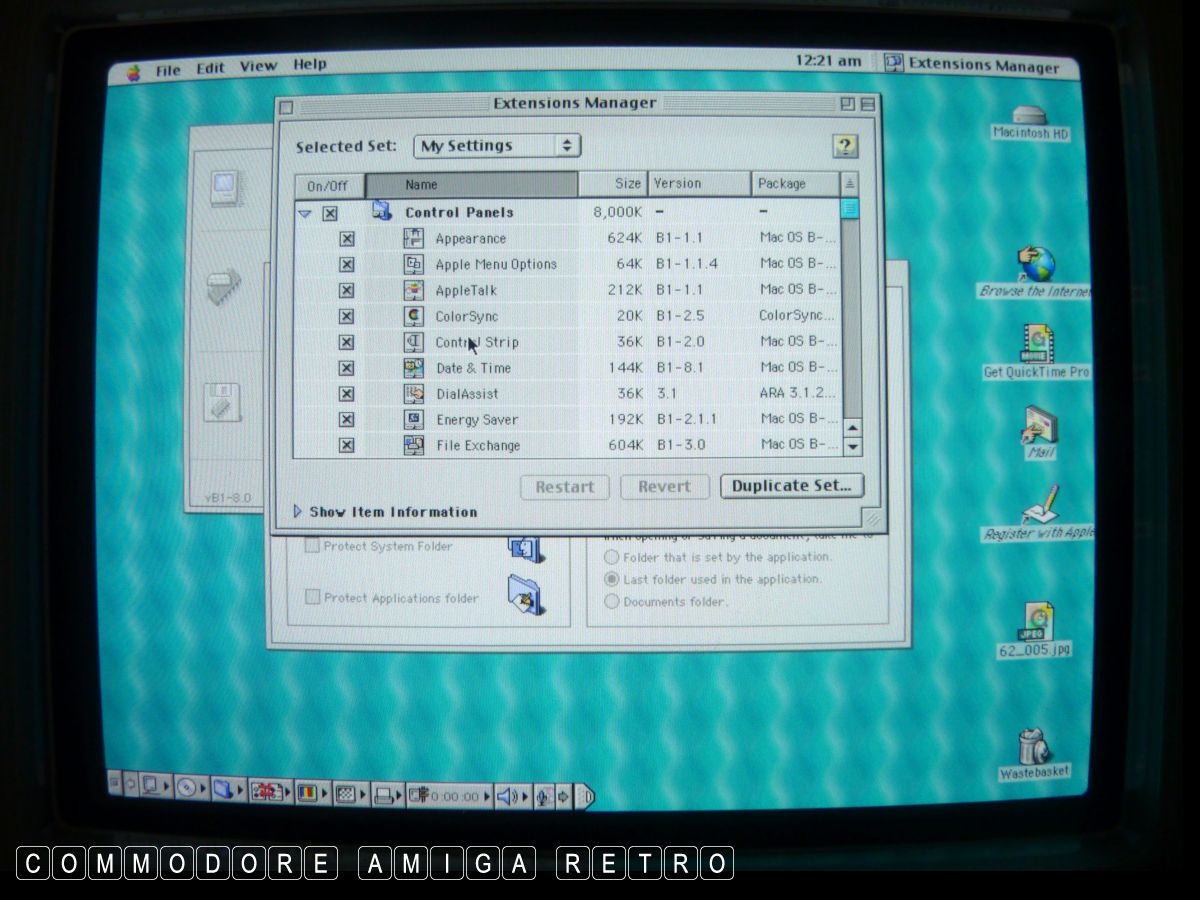
Task: Collapse the Control Panels group triangle
Action: (305, 213)
